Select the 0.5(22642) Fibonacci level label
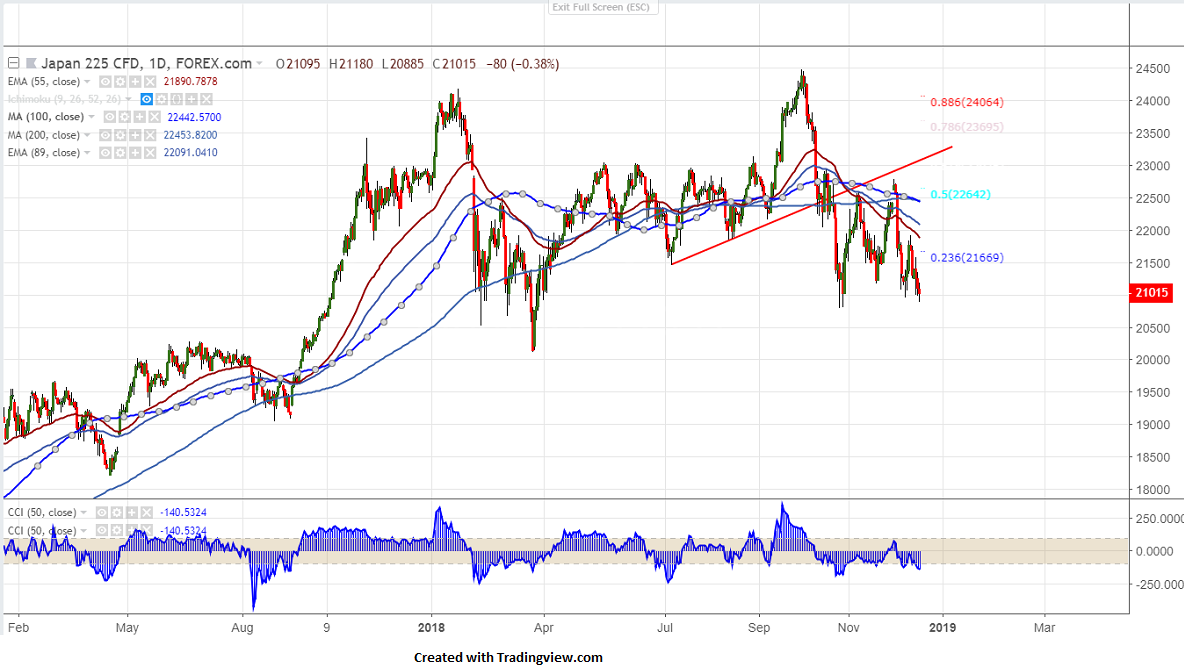 click(960, 194)
